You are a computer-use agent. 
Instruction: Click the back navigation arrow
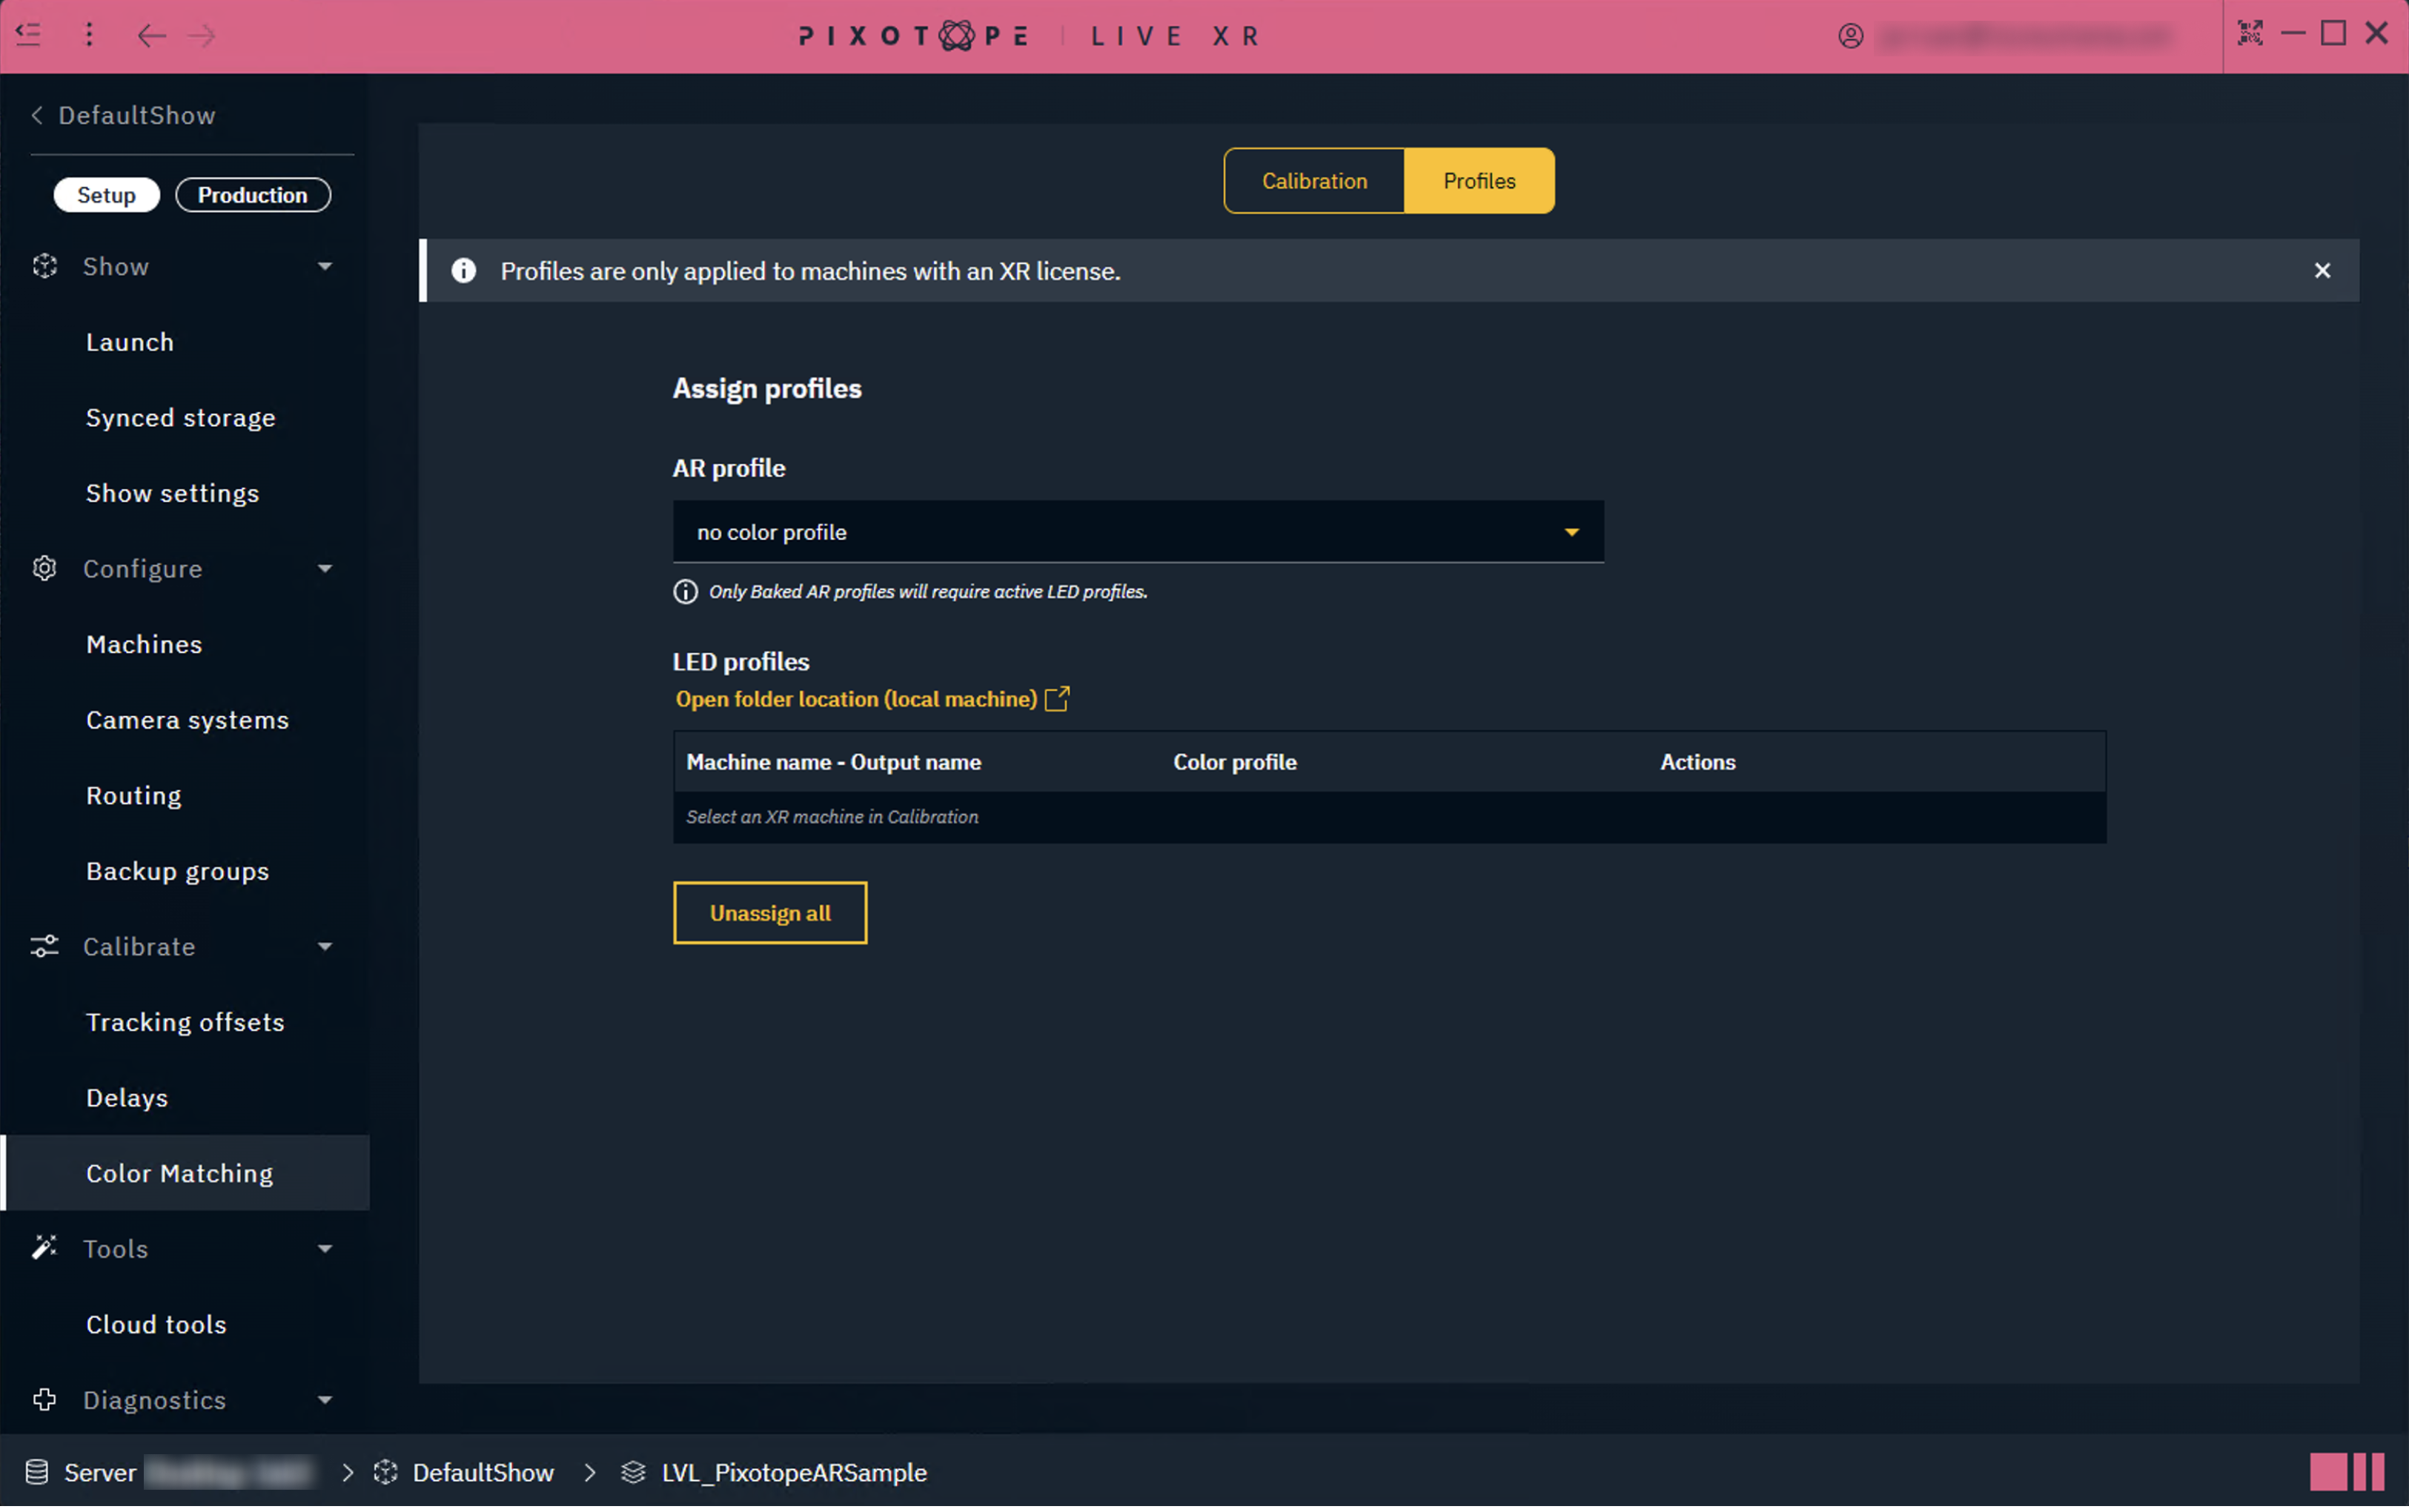tap(151, 36)
